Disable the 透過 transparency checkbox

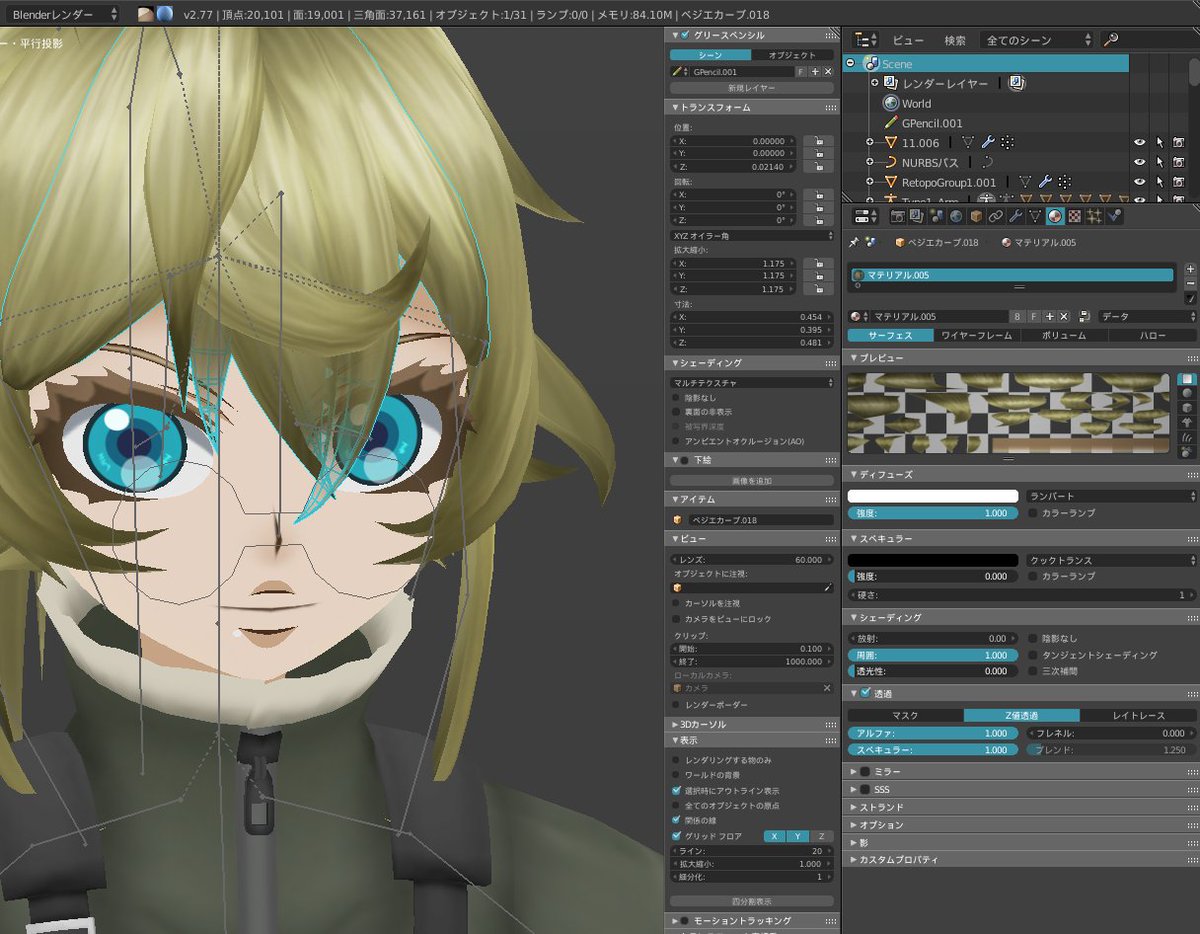pos(866,692)
